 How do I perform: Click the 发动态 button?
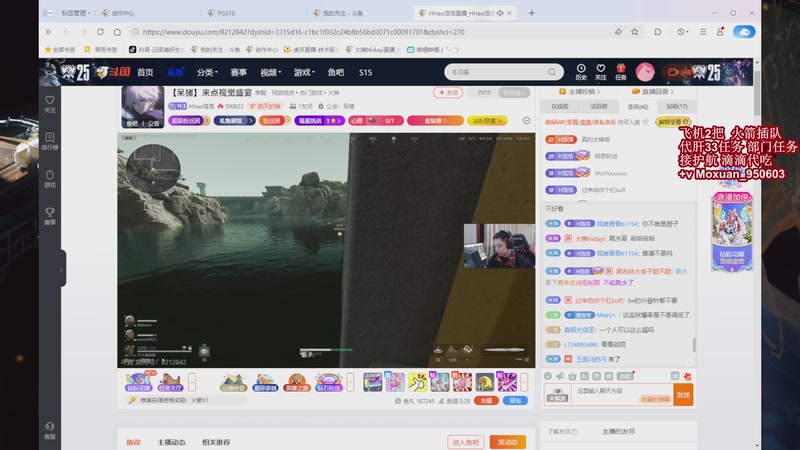coord(508,442)
